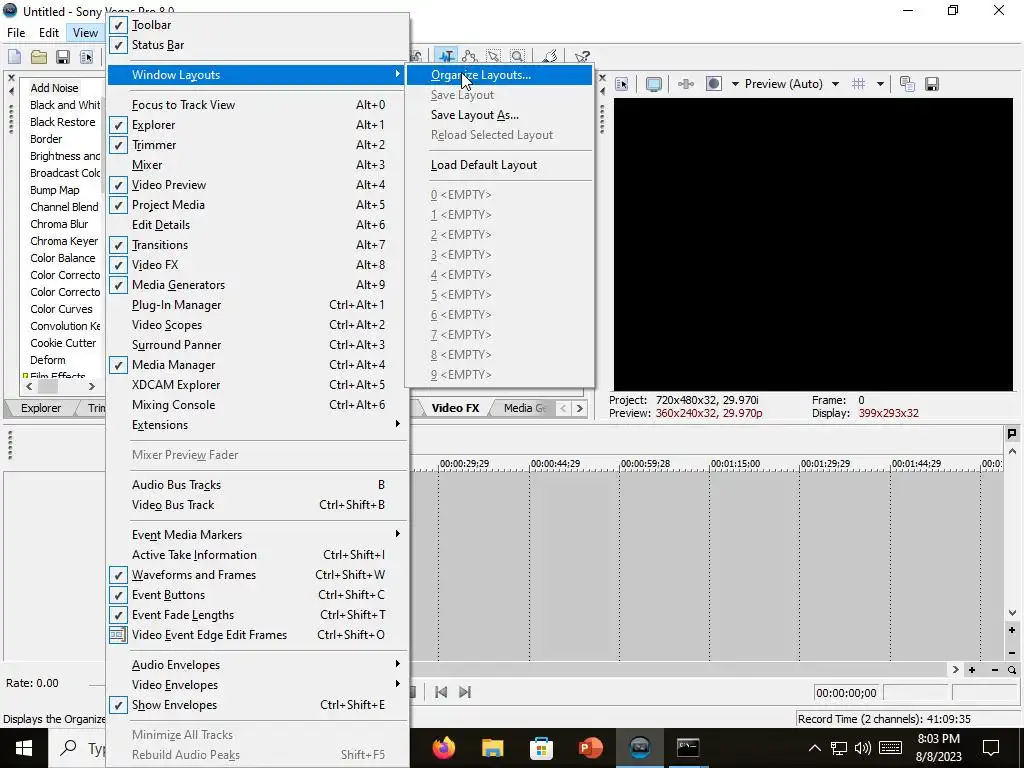Click timeline zoom in plus icon
1024x768 pixels.
(972, 670)
